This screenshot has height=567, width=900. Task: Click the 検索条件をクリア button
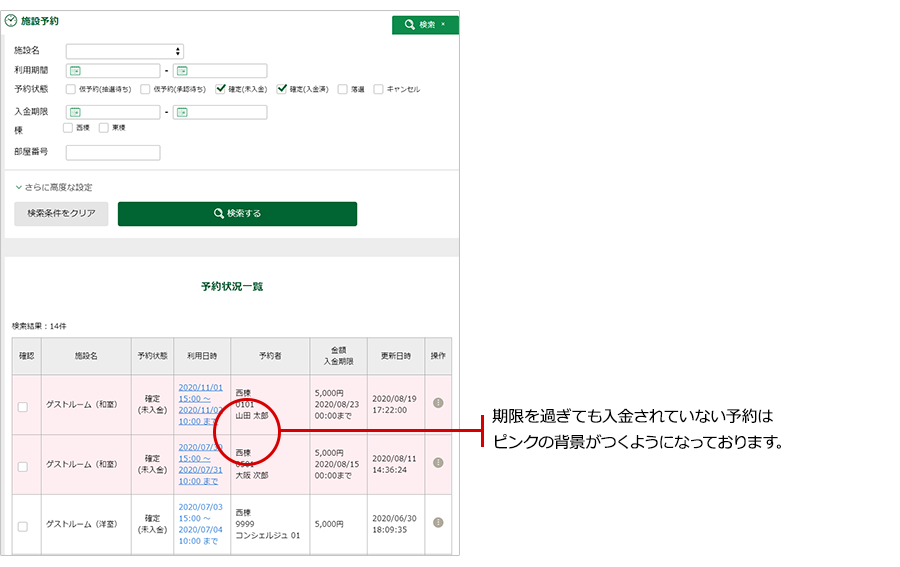[x=61, y=214]
